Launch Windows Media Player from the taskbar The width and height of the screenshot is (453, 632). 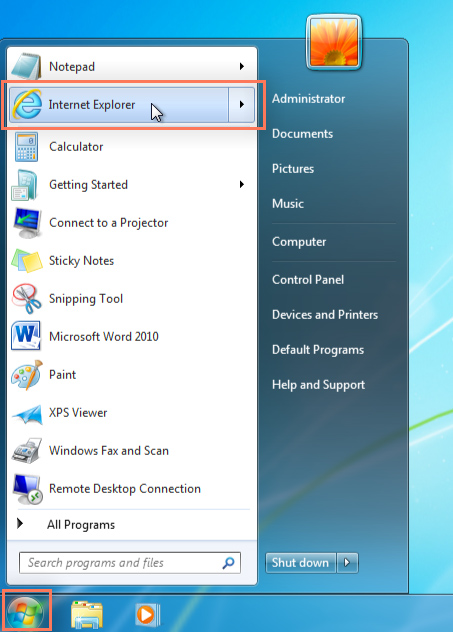(147, 615)
